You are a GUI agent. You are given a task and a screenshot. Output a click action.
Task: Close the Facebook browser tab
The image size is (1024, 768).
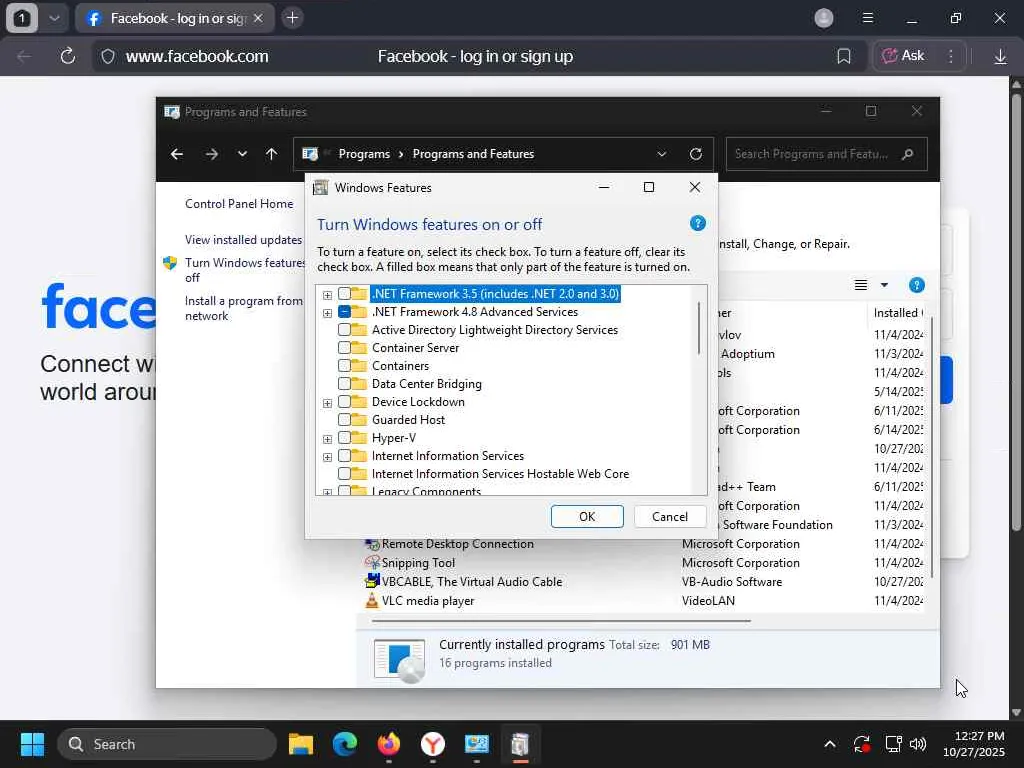(258, 18)
